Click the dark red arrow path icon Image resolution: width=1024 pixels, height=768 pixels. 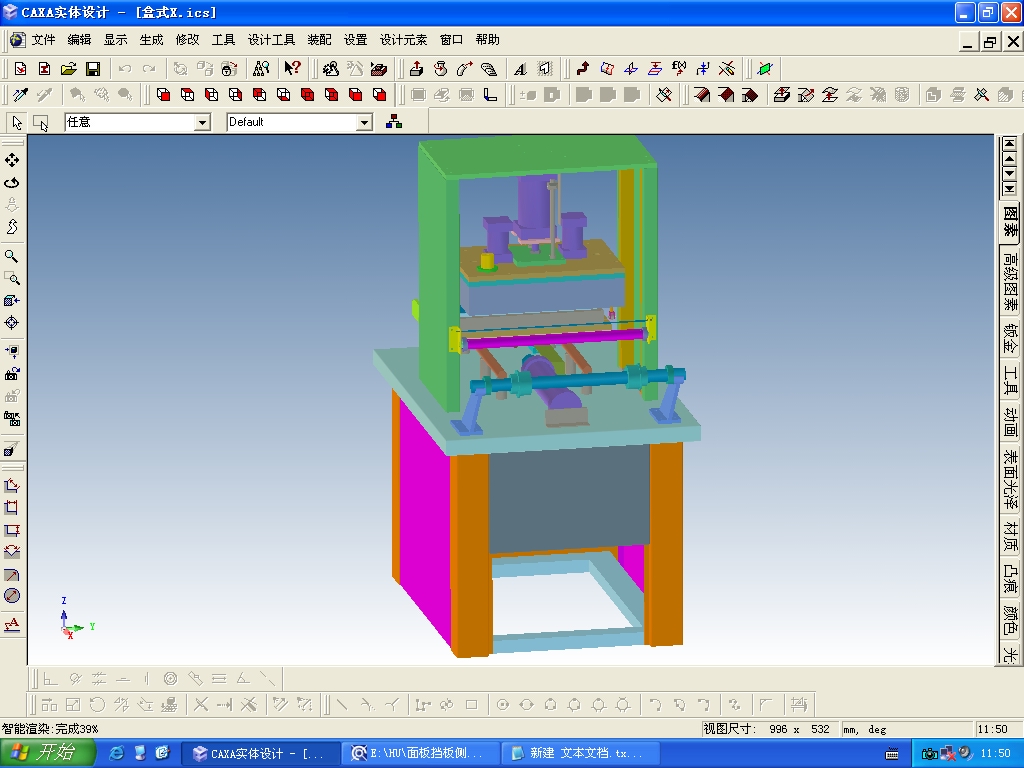pyautogui.click(x=583, y=69)
